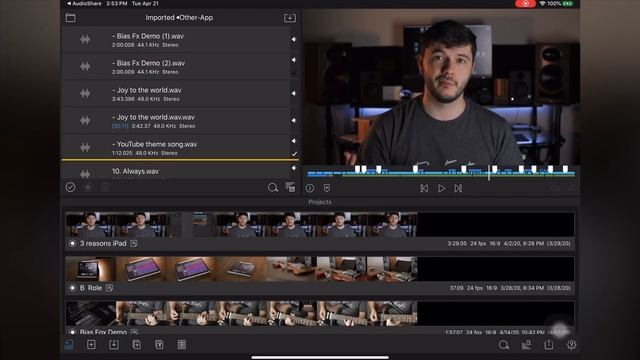
Task: Choose the 10. Always.wav file name
Action: click(x=135, y=171)
